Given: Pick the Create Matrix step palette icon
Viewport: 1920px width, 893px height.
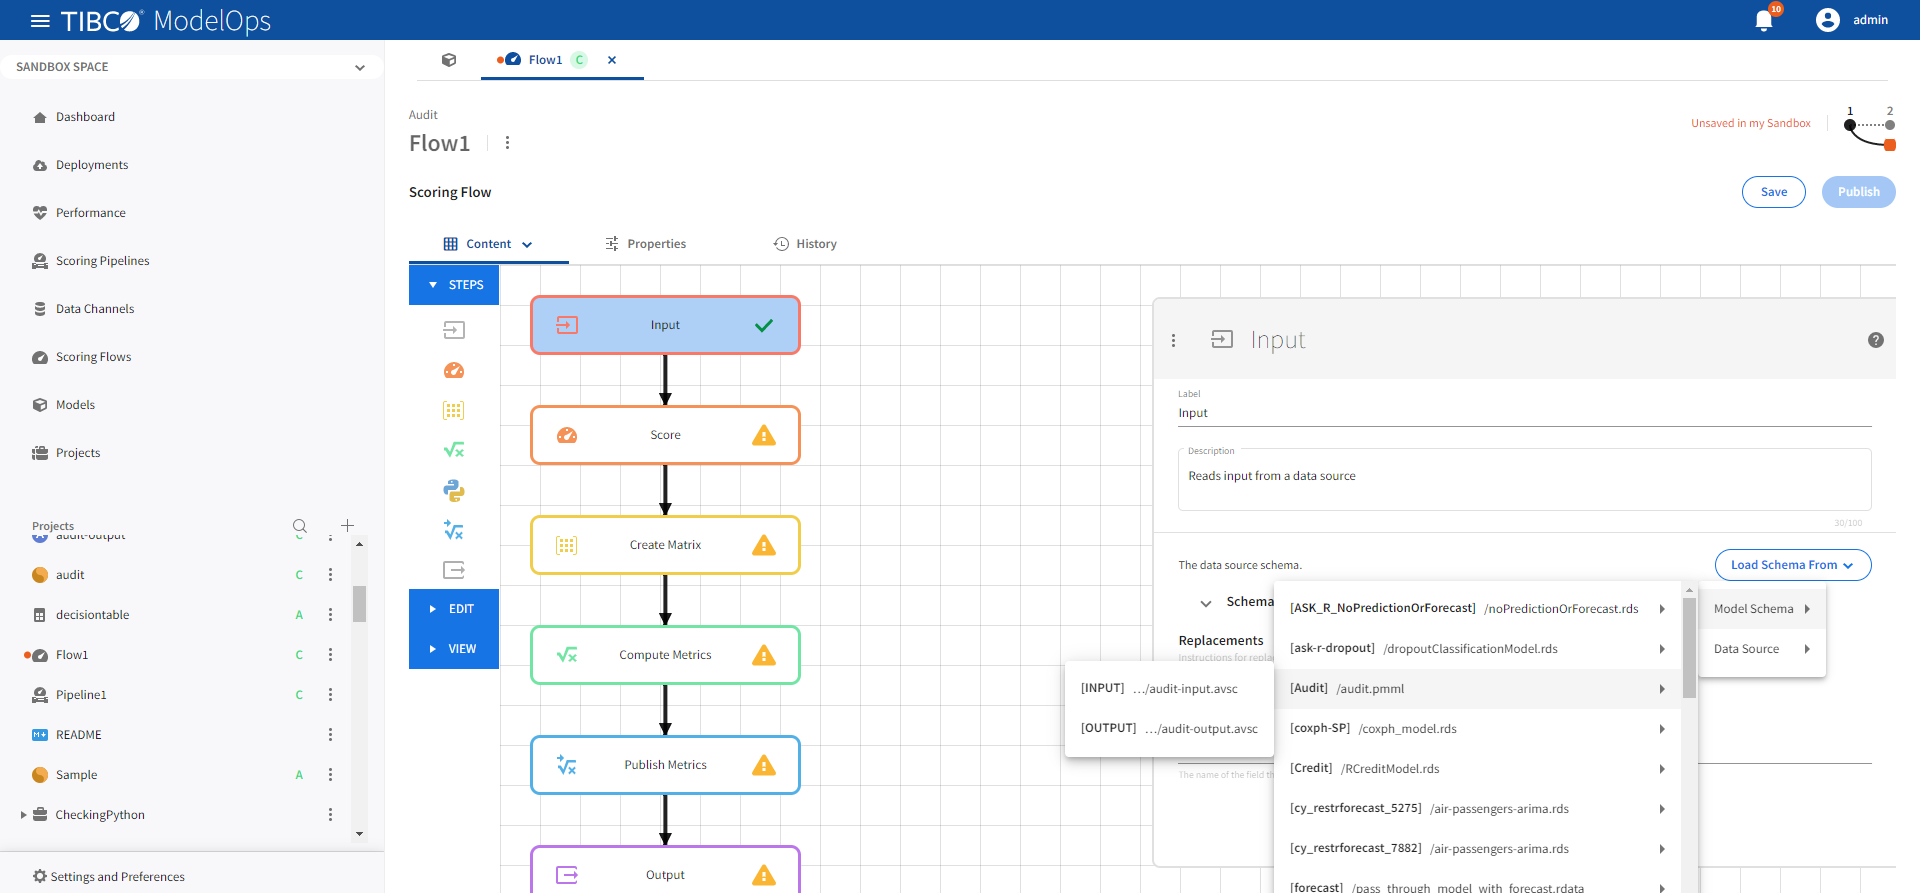Looking at the screenshot, I should coord(454,410).
